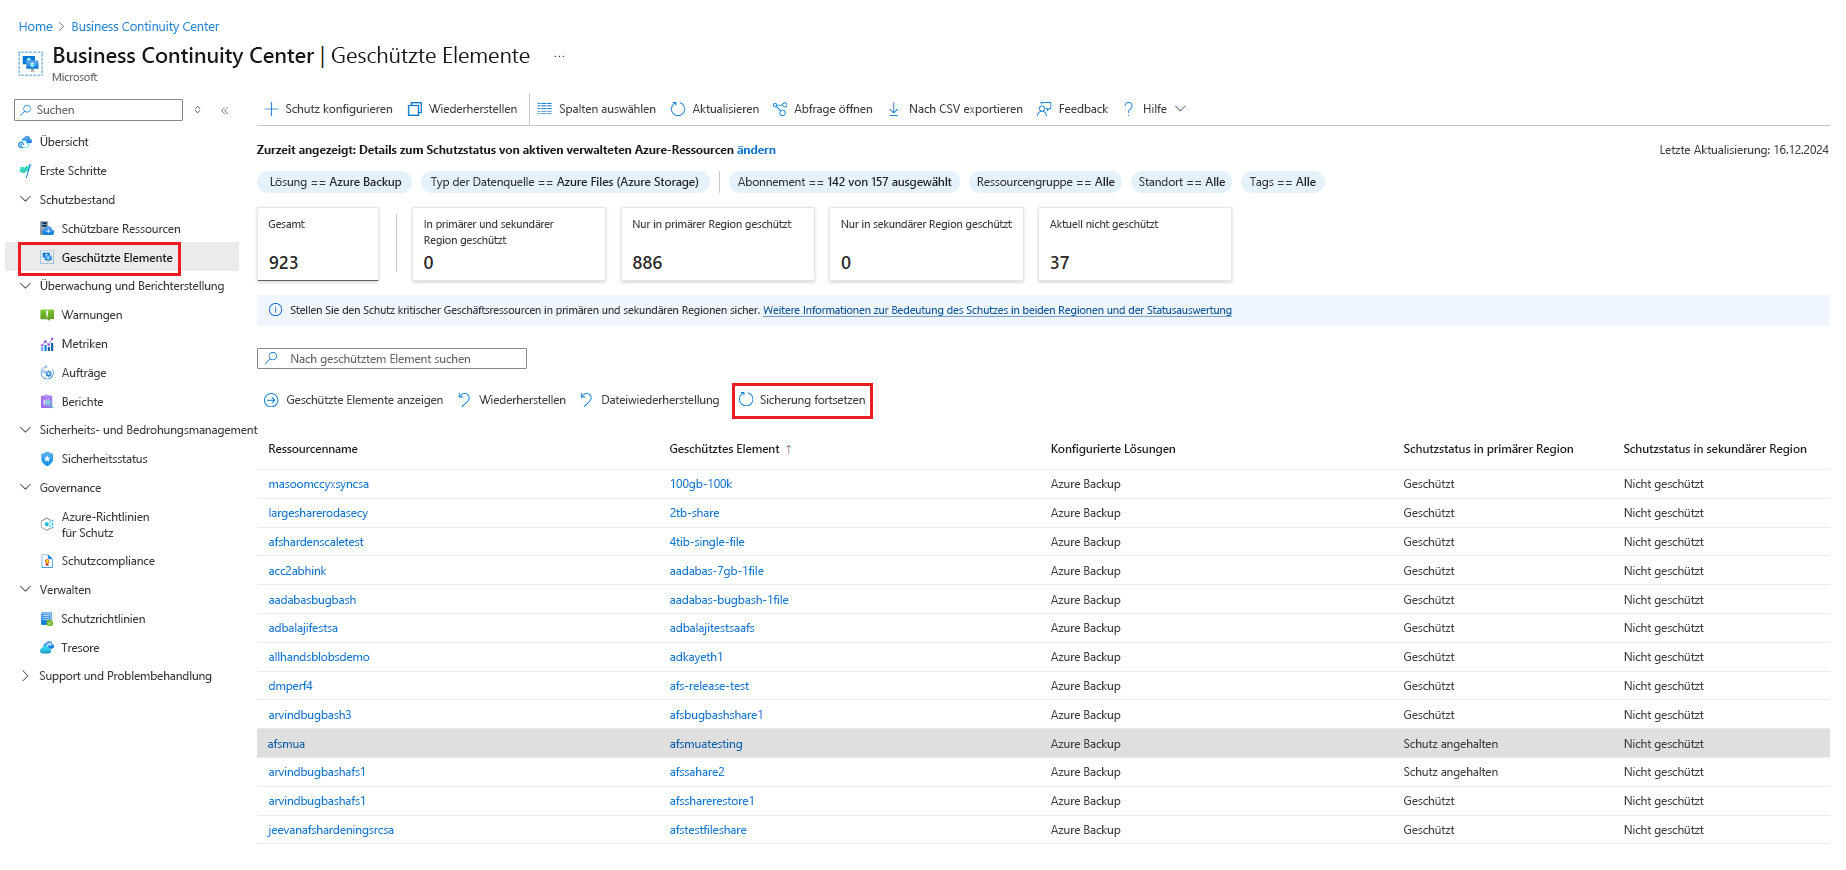Click Sicherung fortsetzen button
Screen dimensions: 1846x870
[x=802, y=400]
